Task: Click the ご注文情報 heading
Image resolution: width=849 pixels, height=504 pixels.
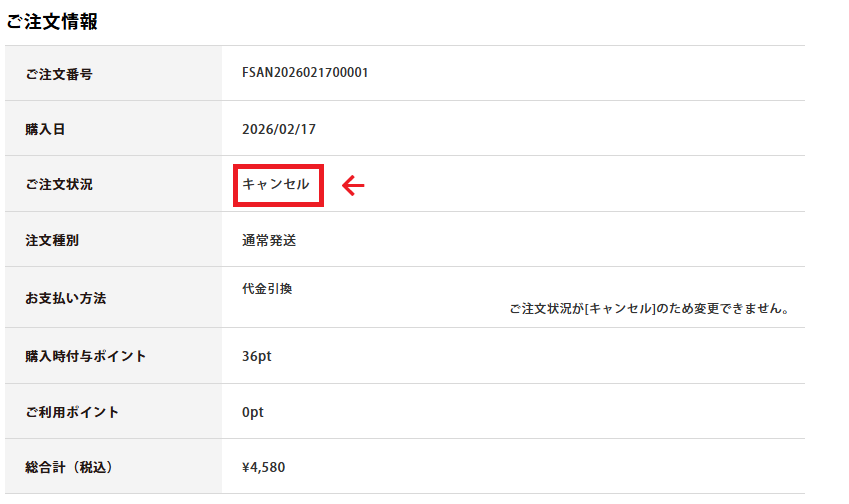Action: click(52, 21)
